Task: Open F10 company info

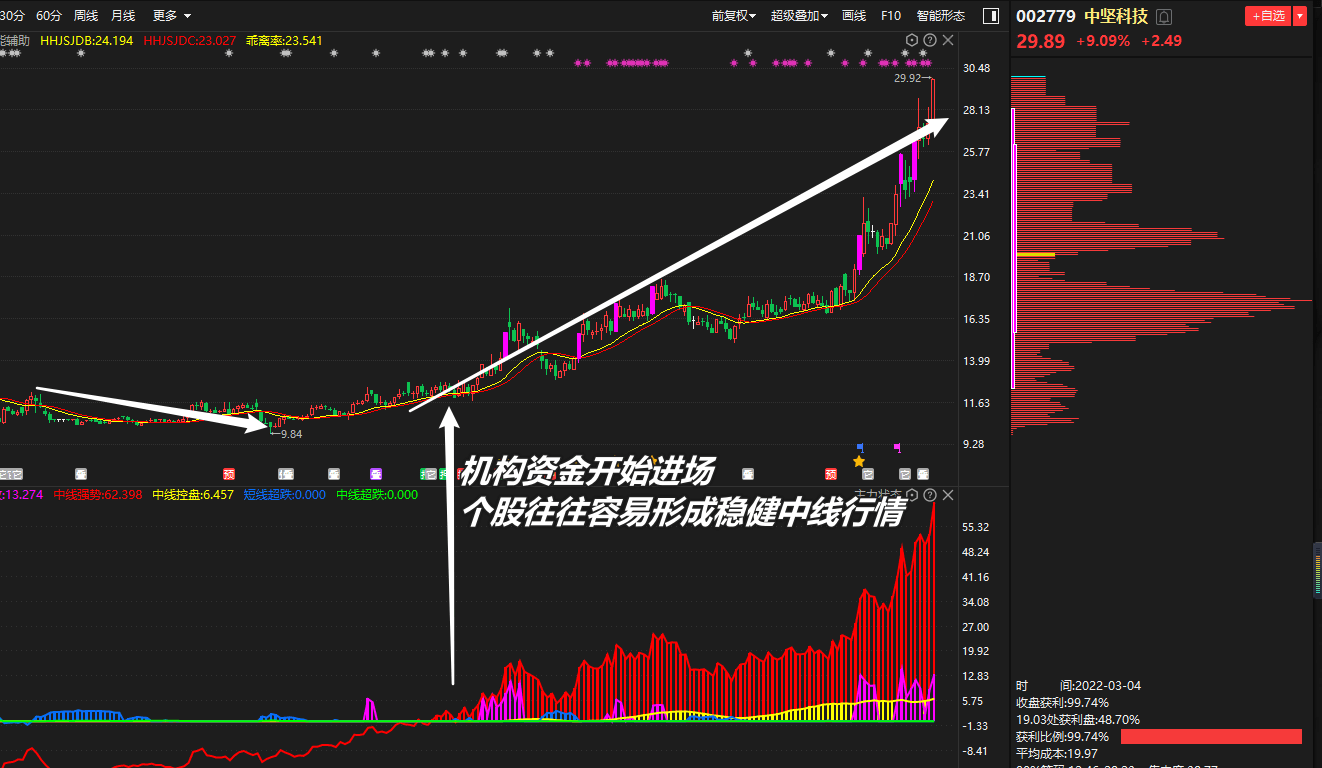Action: pos(890,15)
